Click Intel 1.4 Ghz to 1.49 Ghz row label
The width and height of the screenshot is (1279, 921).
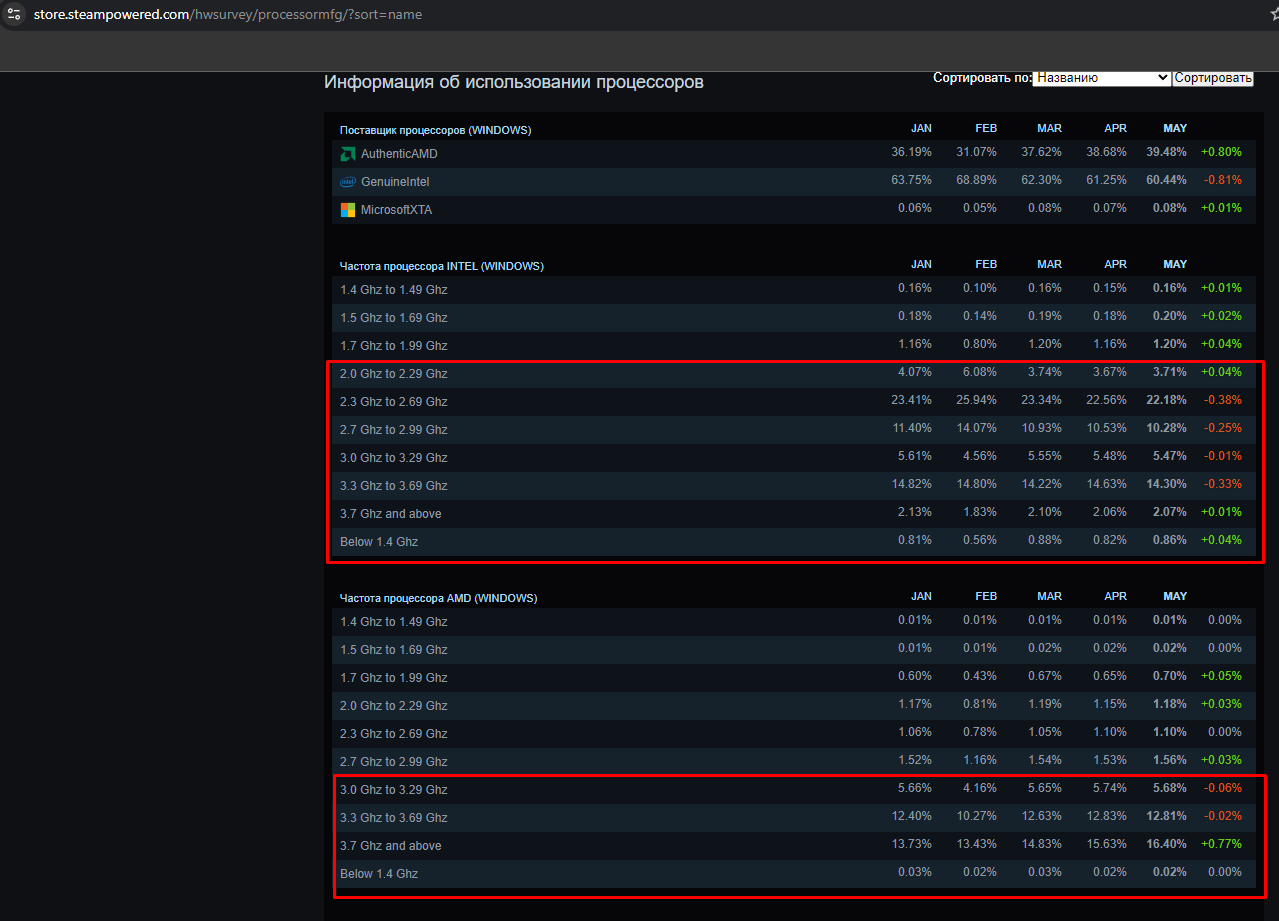click(394, 290)
